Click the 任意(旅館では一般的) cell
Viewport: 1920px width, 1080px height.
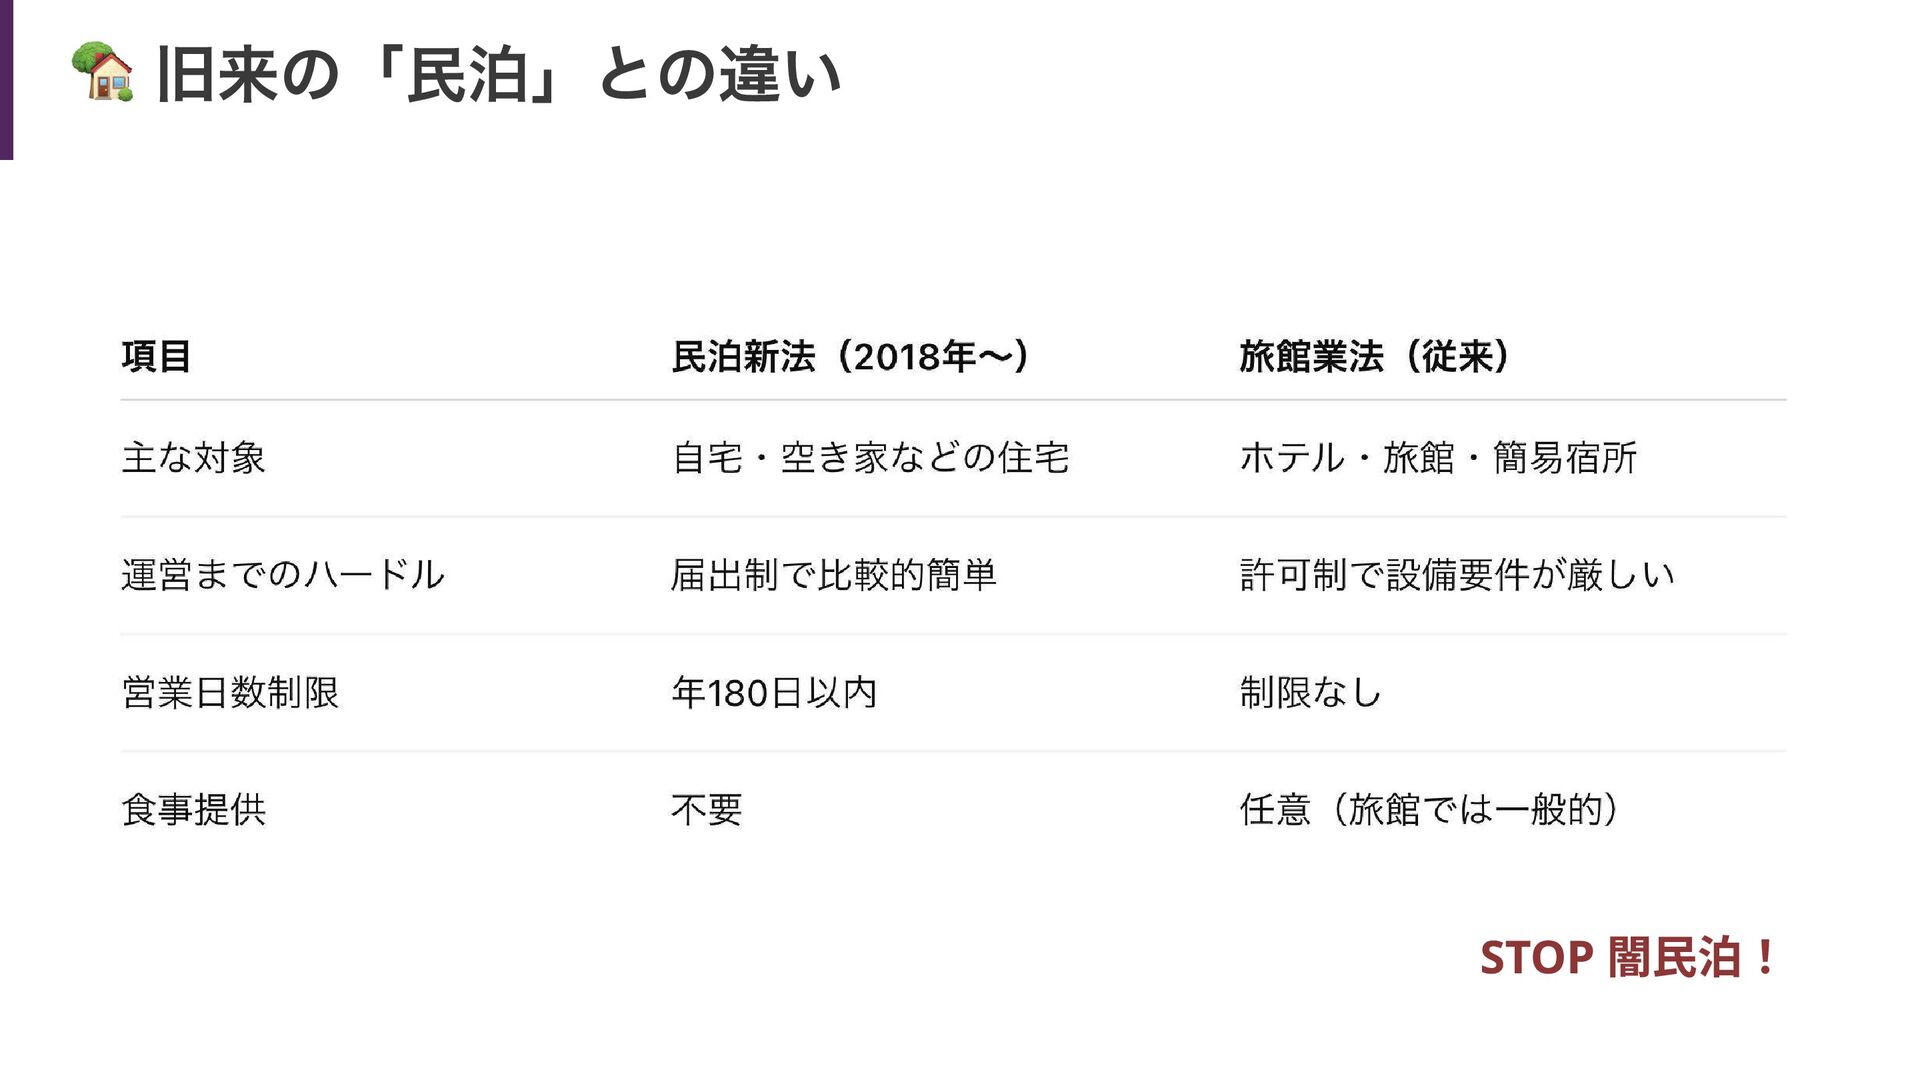pyautogui.click(x=1430, y=809)
